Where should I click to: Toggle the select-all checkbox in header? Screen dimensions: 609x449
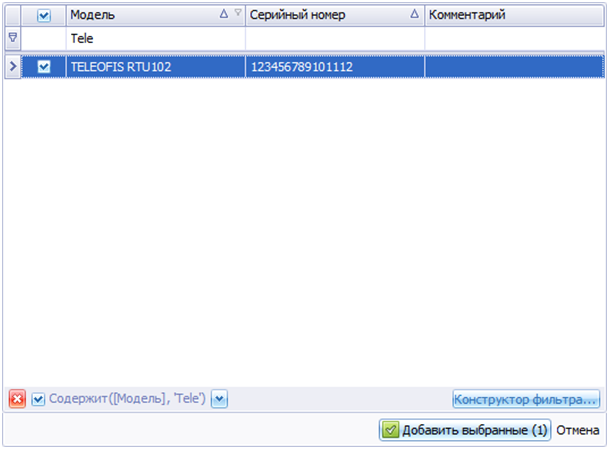[x=44, y=16]
